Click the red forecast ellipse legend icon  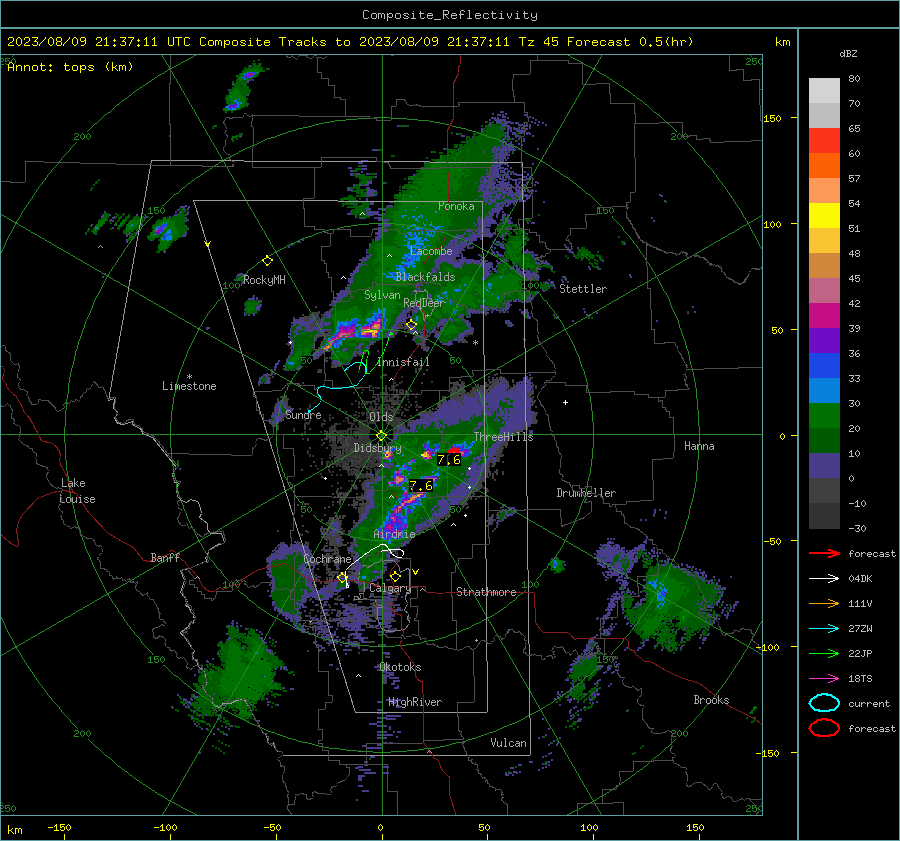(x=824, y=728)
